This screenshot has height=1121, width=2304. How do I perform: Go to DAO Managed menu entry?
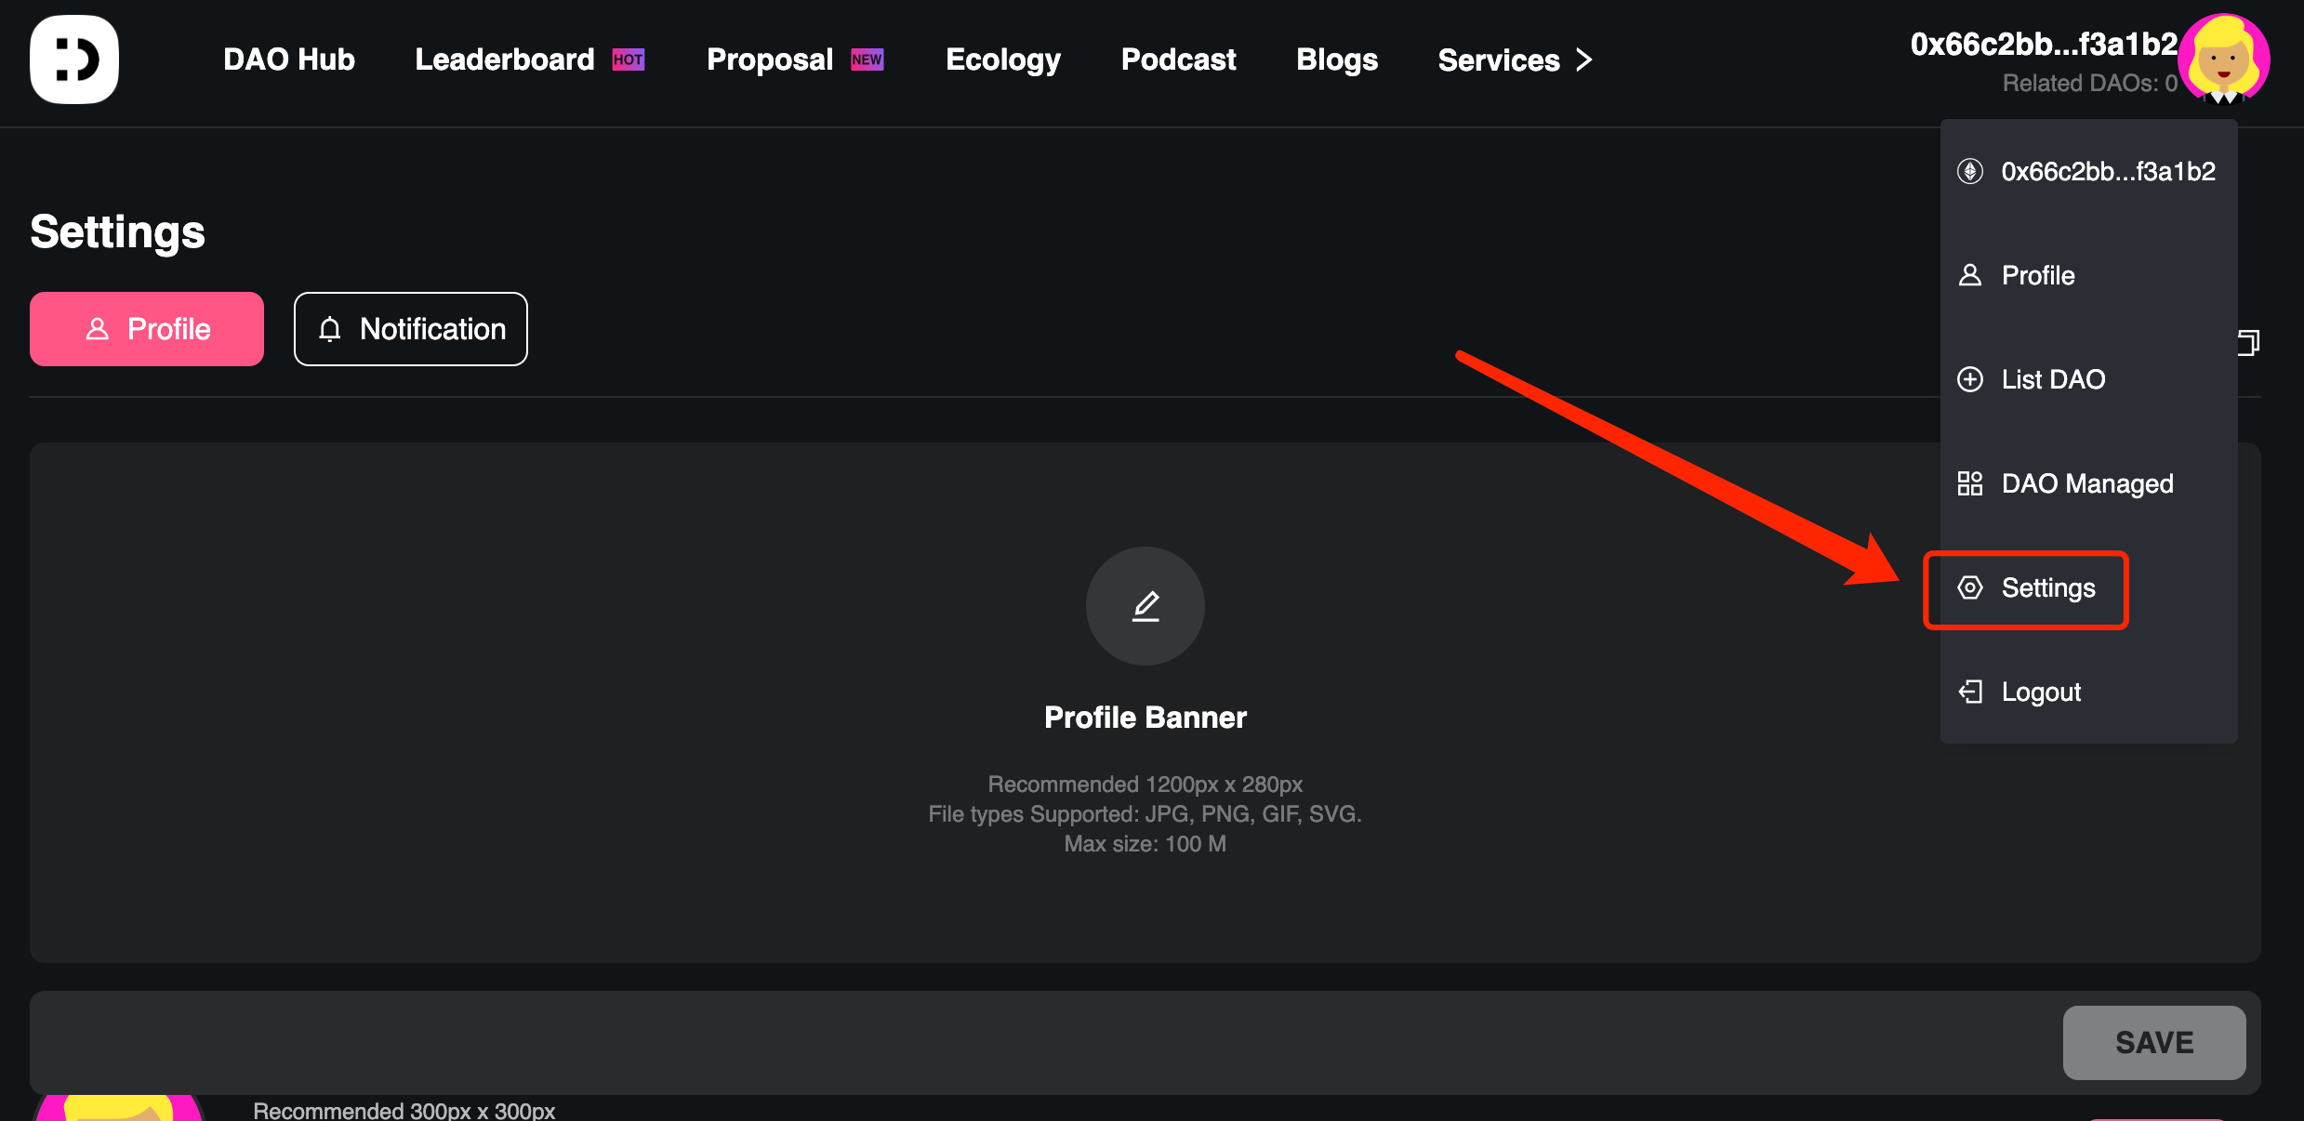coord(2086,484)
